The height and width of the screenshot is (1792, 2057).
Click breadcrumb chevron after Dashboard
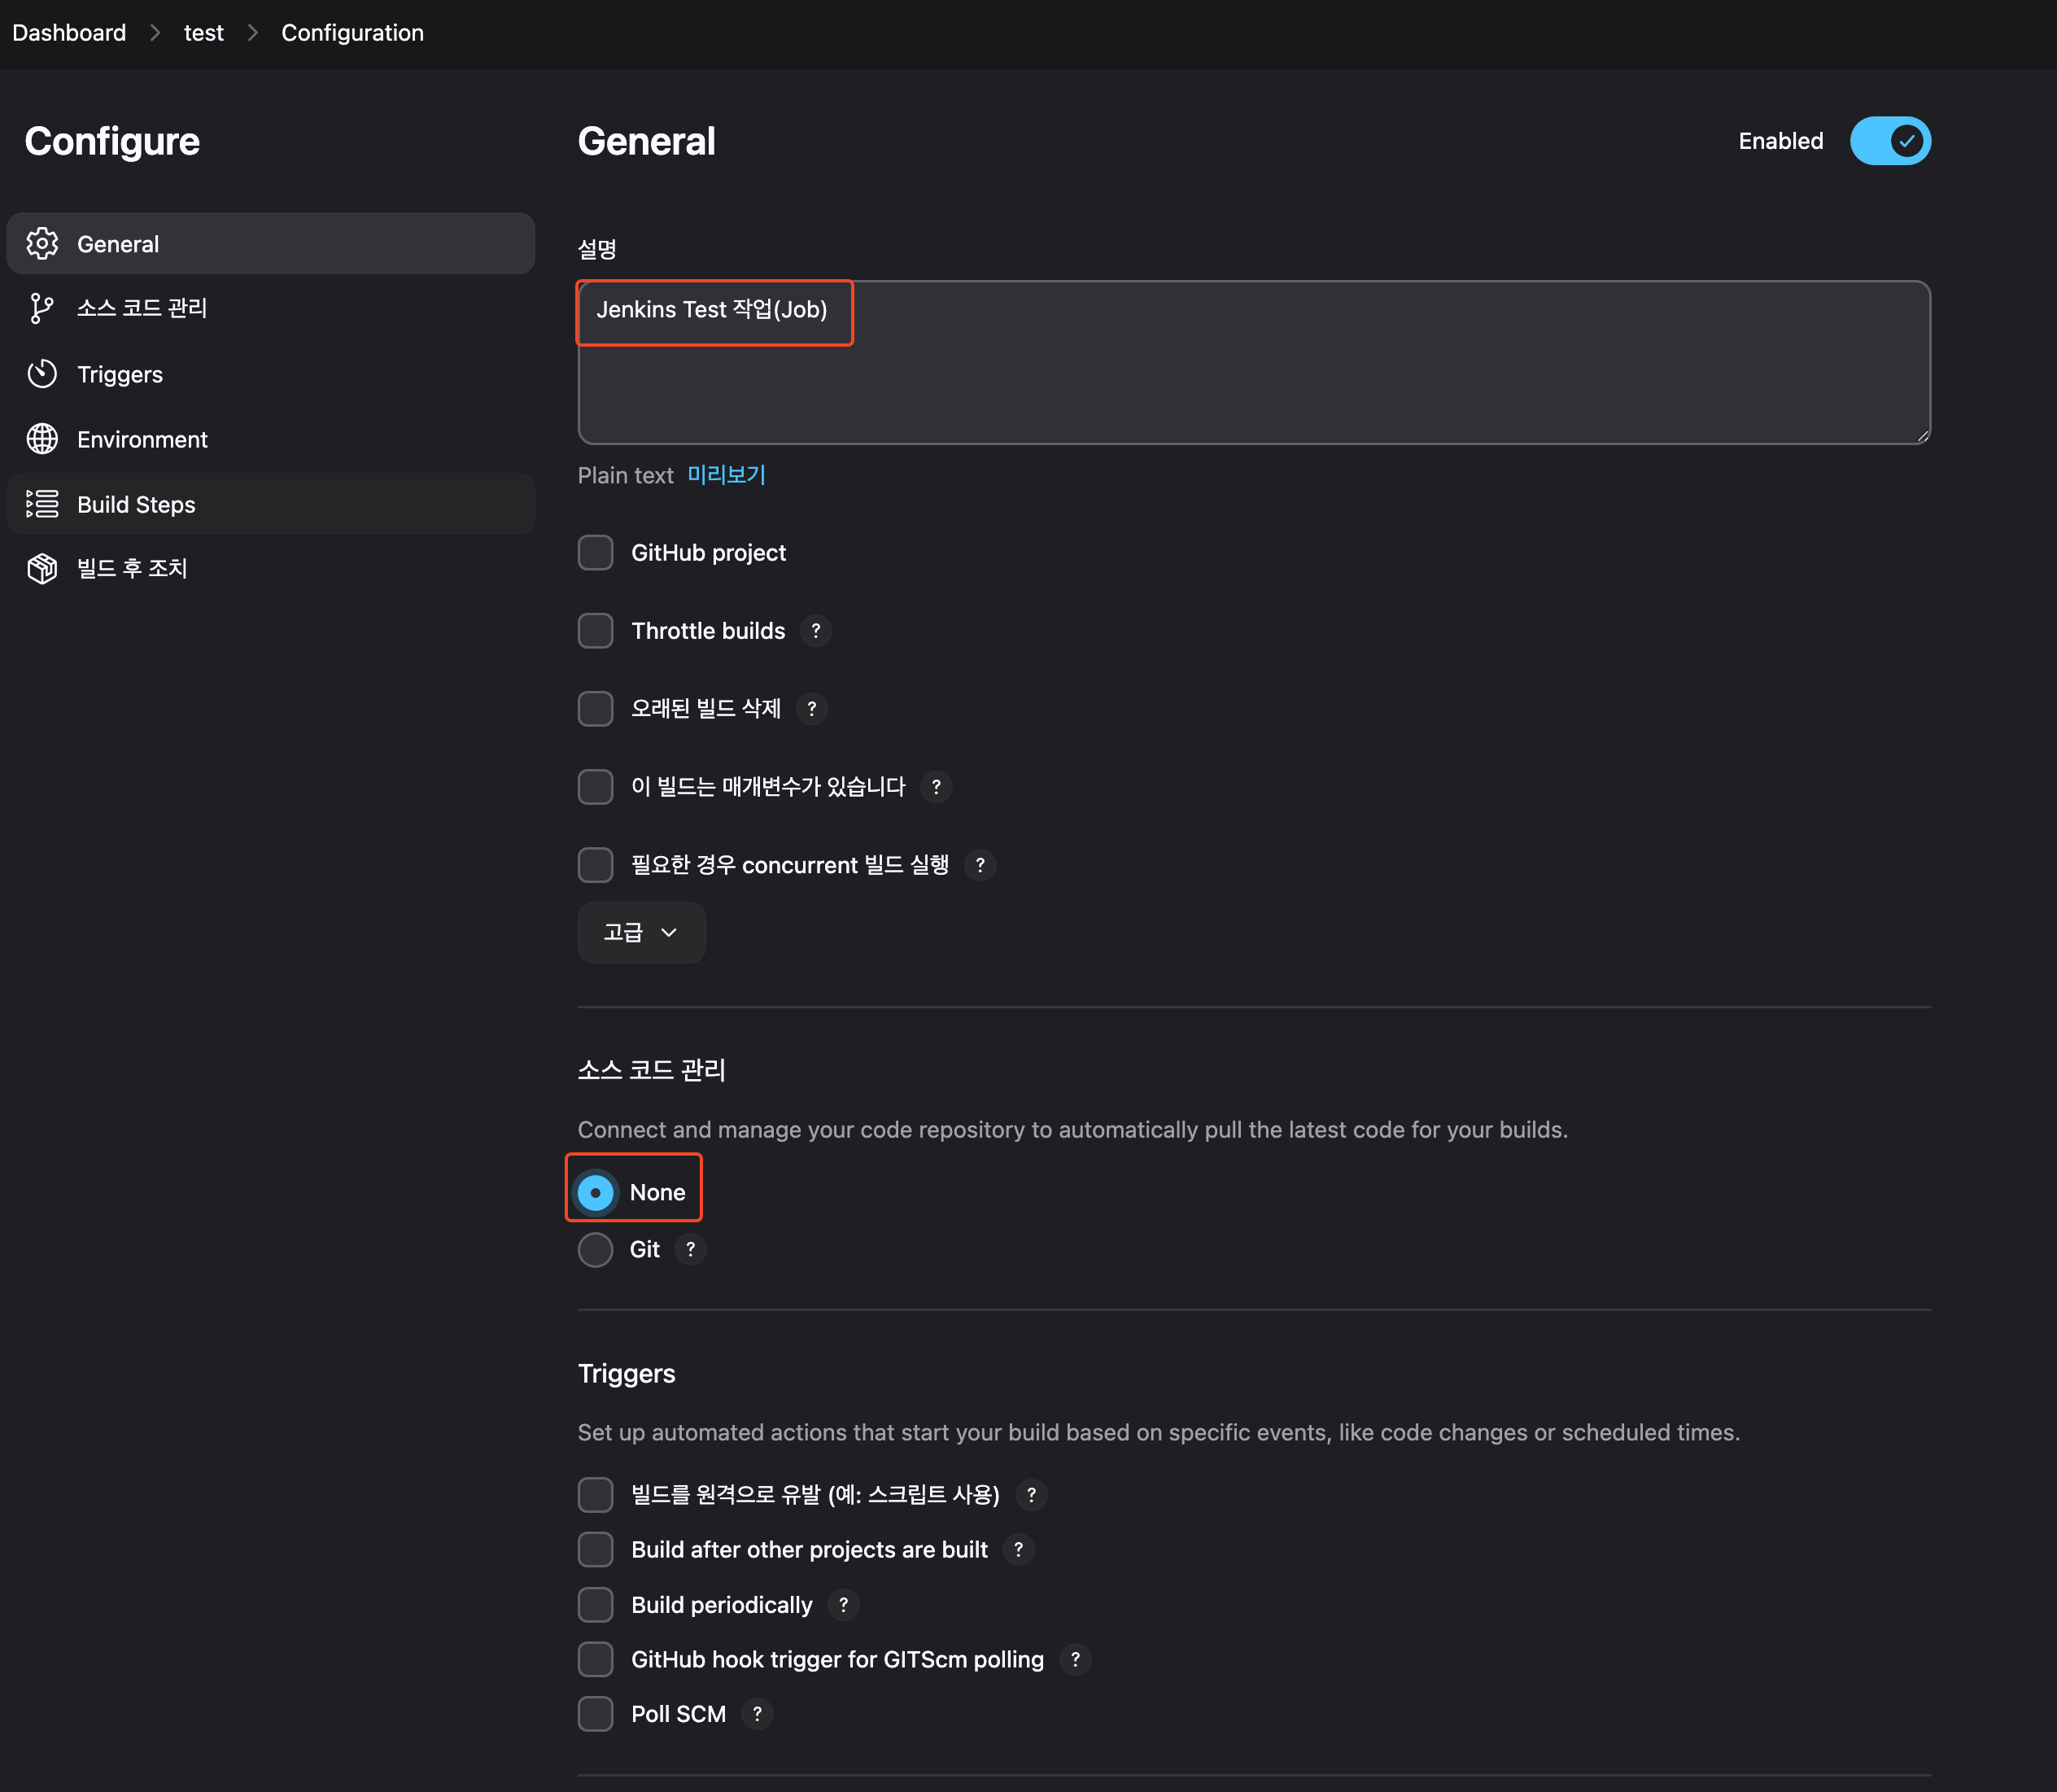pos(155,33)
